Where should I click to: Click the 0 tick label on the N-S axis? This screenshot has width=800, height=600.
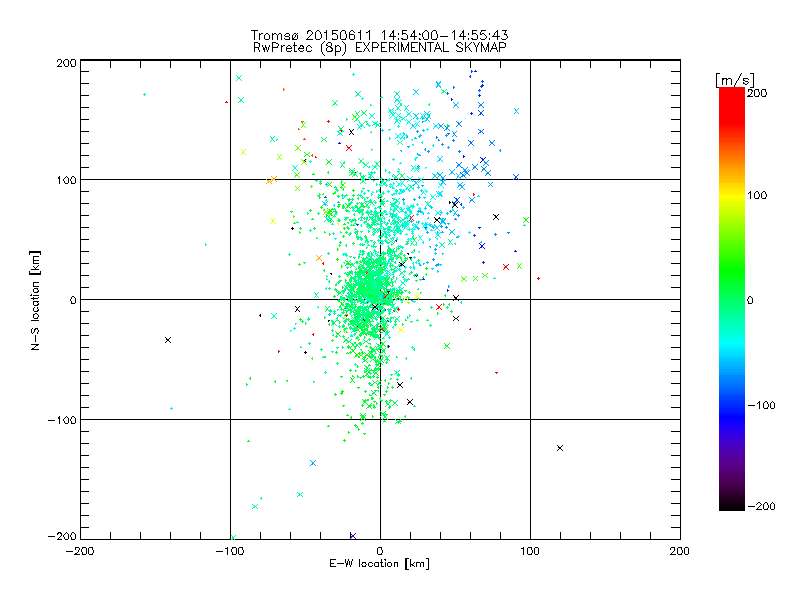(73, 300)
